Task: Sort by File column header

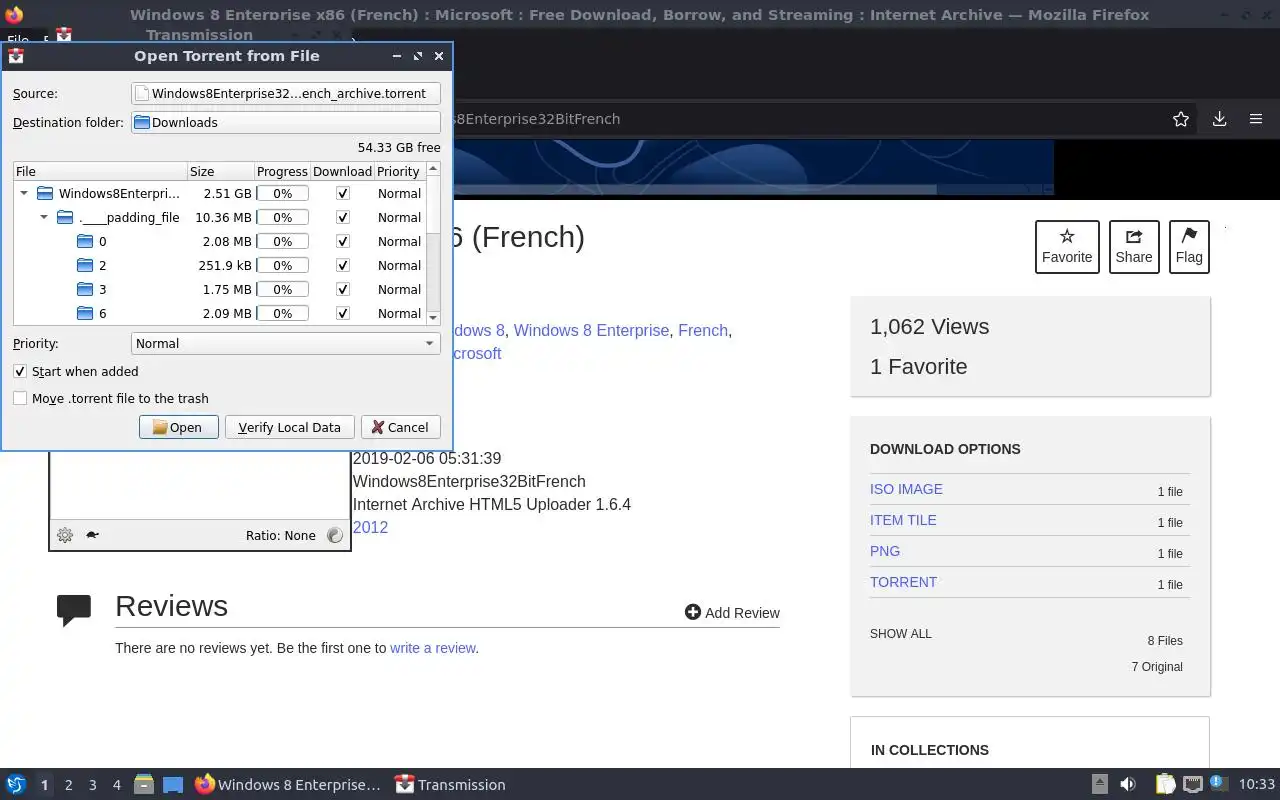Action: pyautogui.click(x=100, y=171)
